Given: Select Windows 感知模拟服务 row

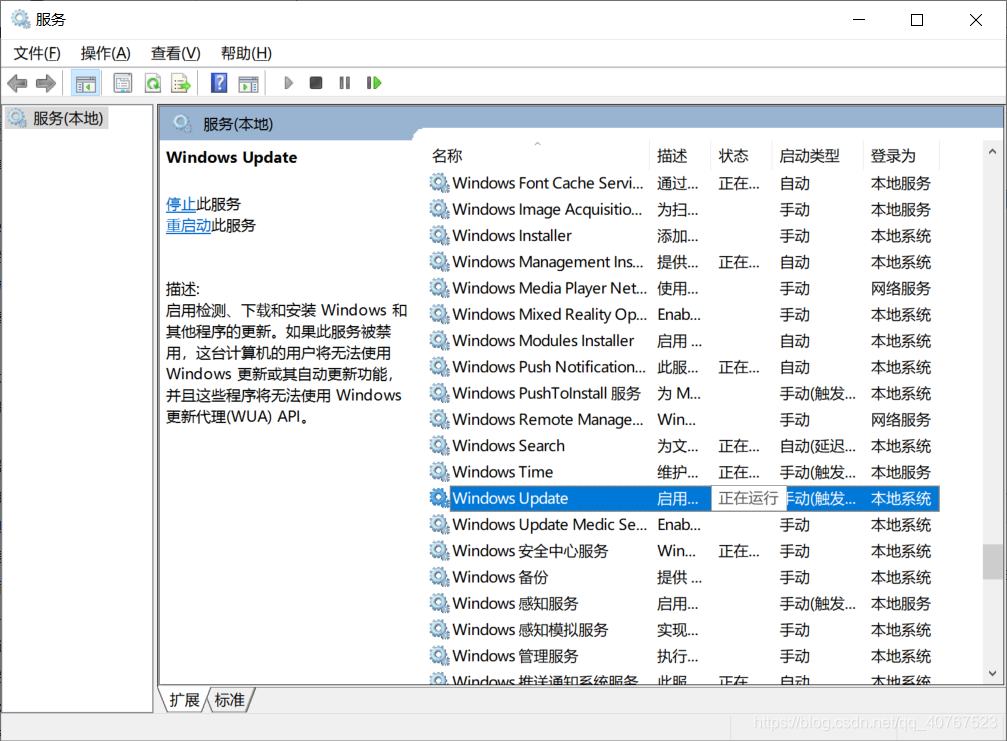Looking at the screenshot, I should 683,630.
